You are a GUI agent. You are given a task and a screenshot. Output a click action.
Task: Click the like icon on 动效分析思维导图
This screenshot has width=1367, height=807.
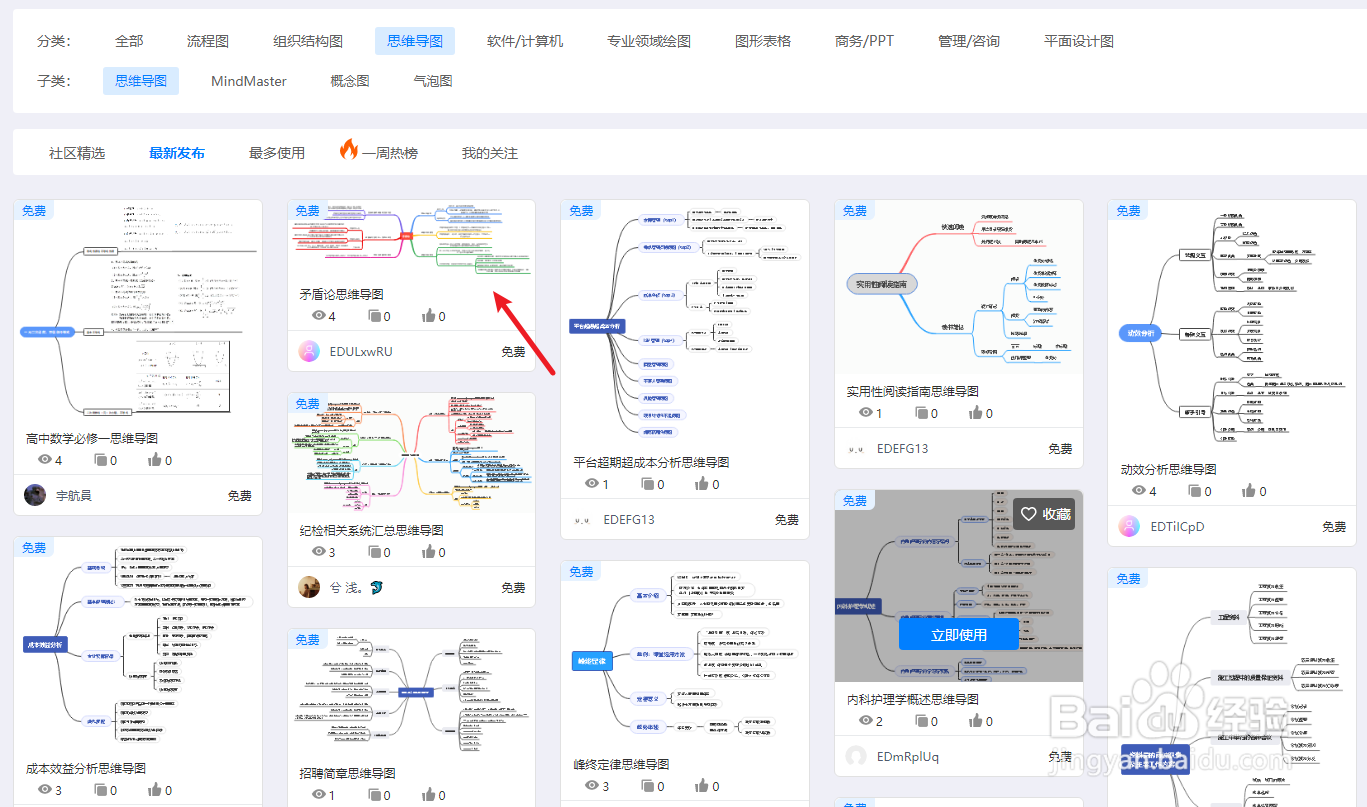coord(1249,490)
